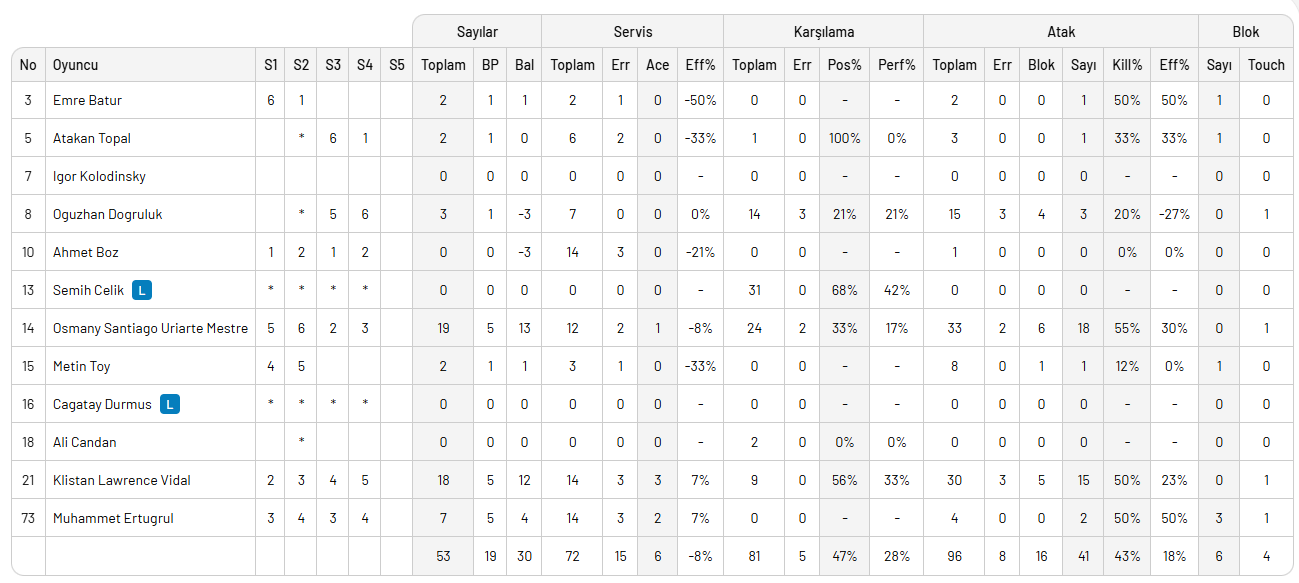Select player Igor Kolodinsky's name
1299x583 pixels.
click(99, 176)
